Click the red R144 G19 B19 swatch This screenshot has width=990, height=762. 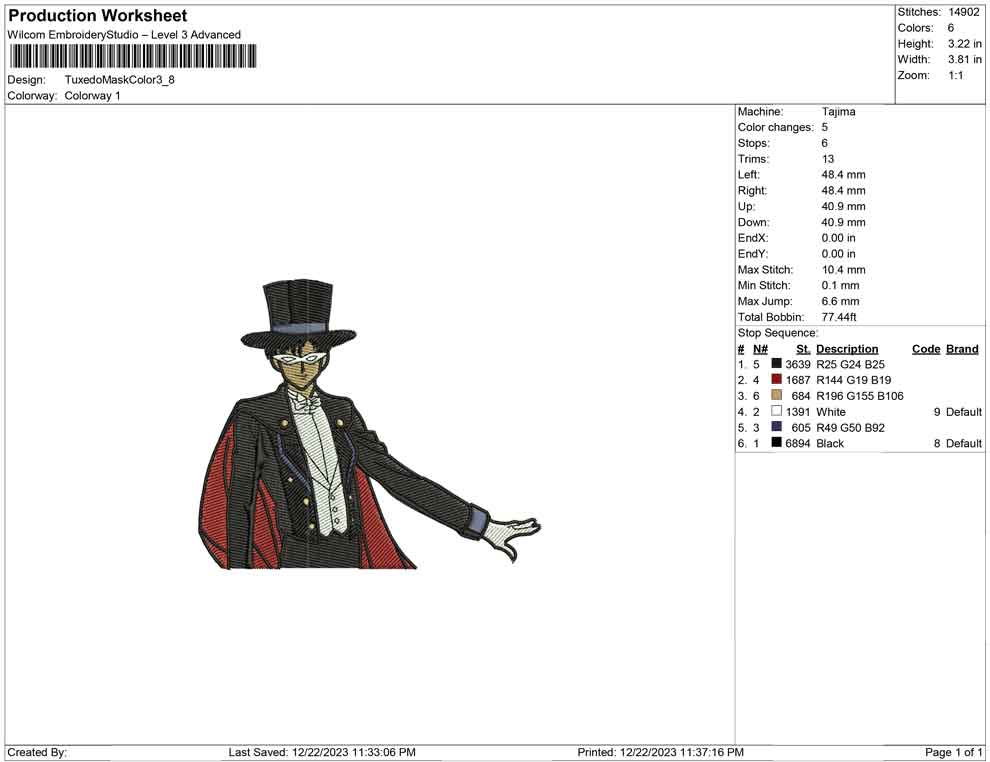click(777, 379)
